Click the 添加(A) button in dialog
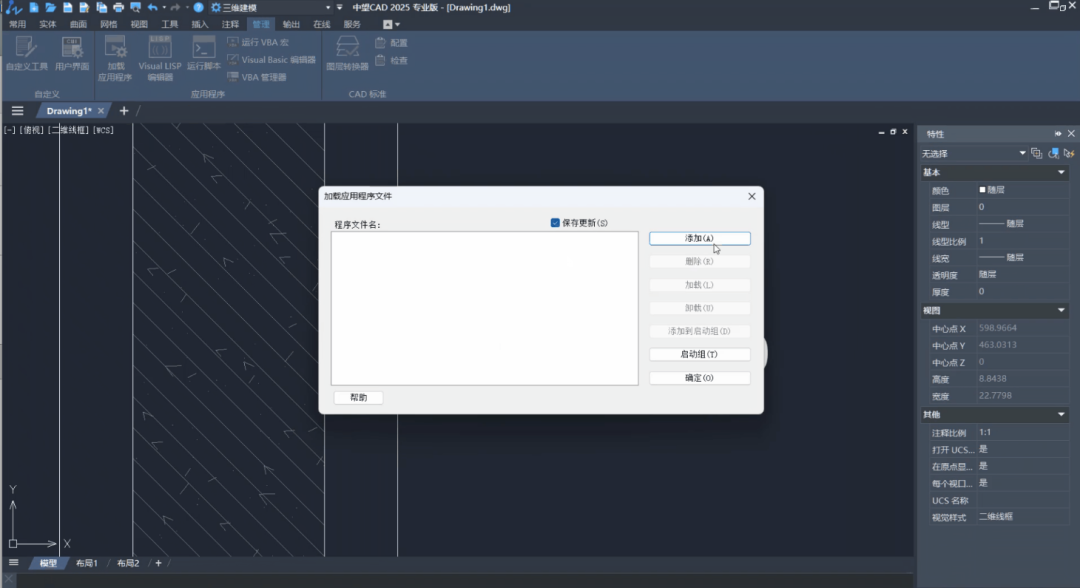This screenshot has height=588, width=1080. [x=700, y=238]
